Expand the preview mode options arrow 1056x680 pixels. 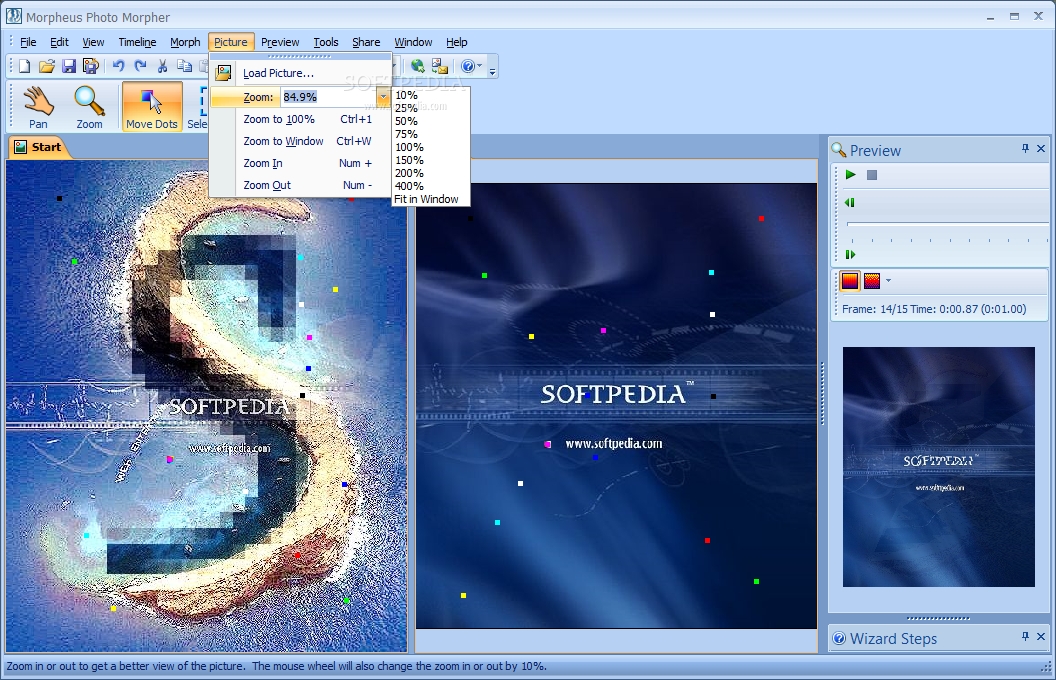(888, 281)
